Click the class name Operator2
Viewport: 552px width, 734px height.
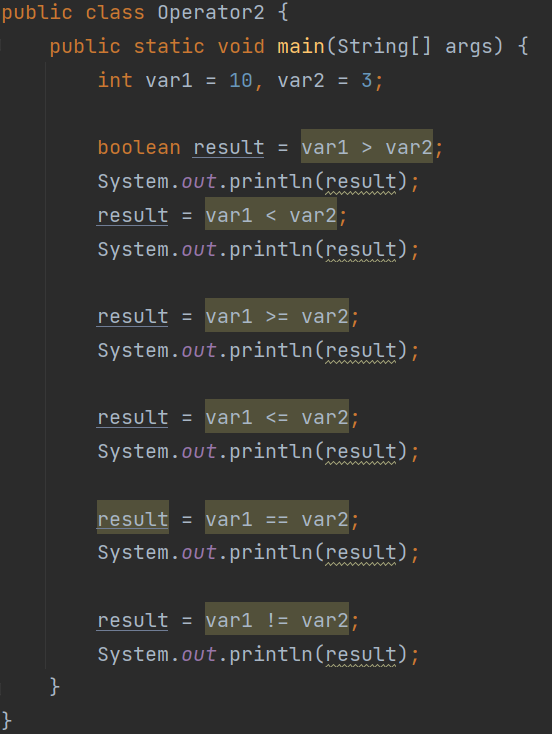pyautogui.click(x=211, y=13)
